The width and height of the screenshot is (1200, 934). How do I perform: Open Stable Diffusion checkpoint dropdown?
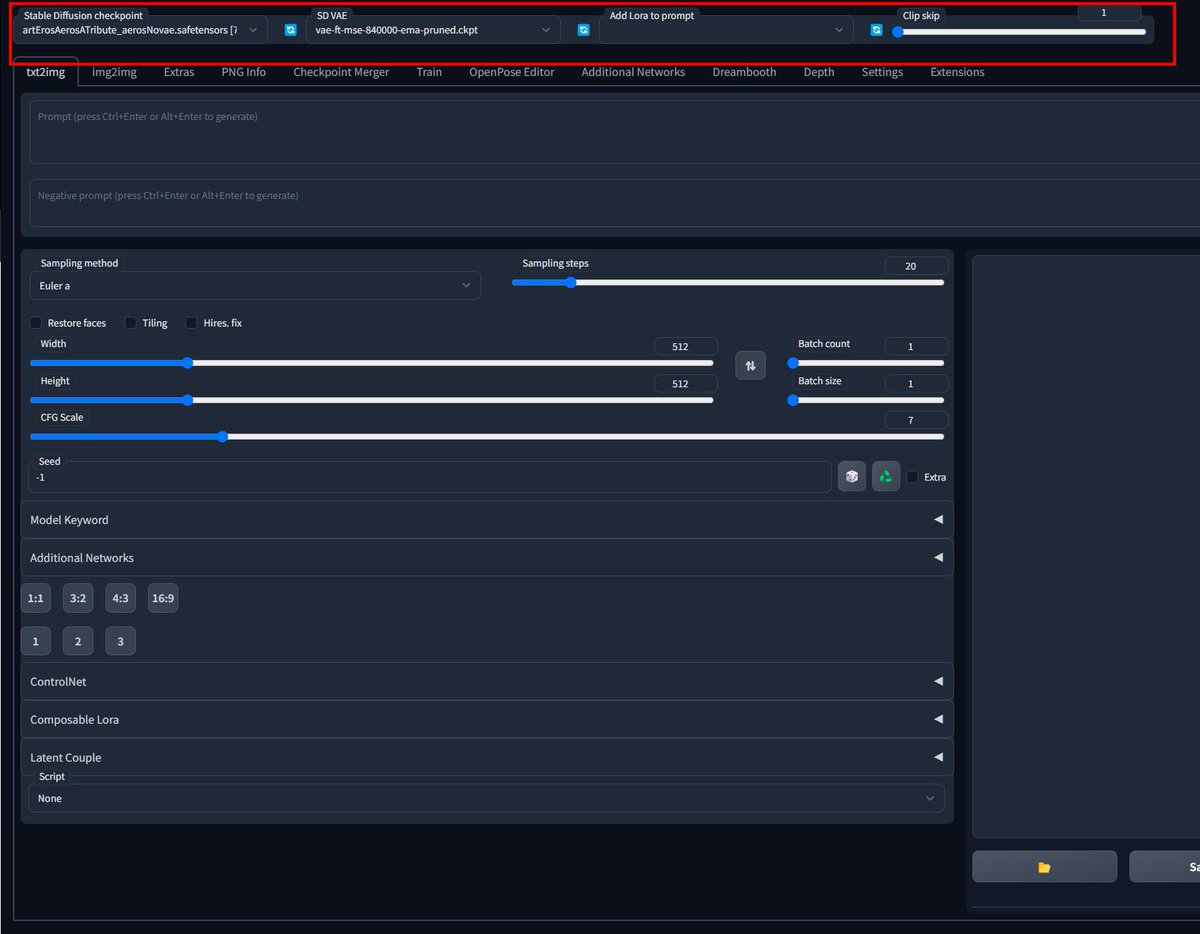tap(141, 30)
